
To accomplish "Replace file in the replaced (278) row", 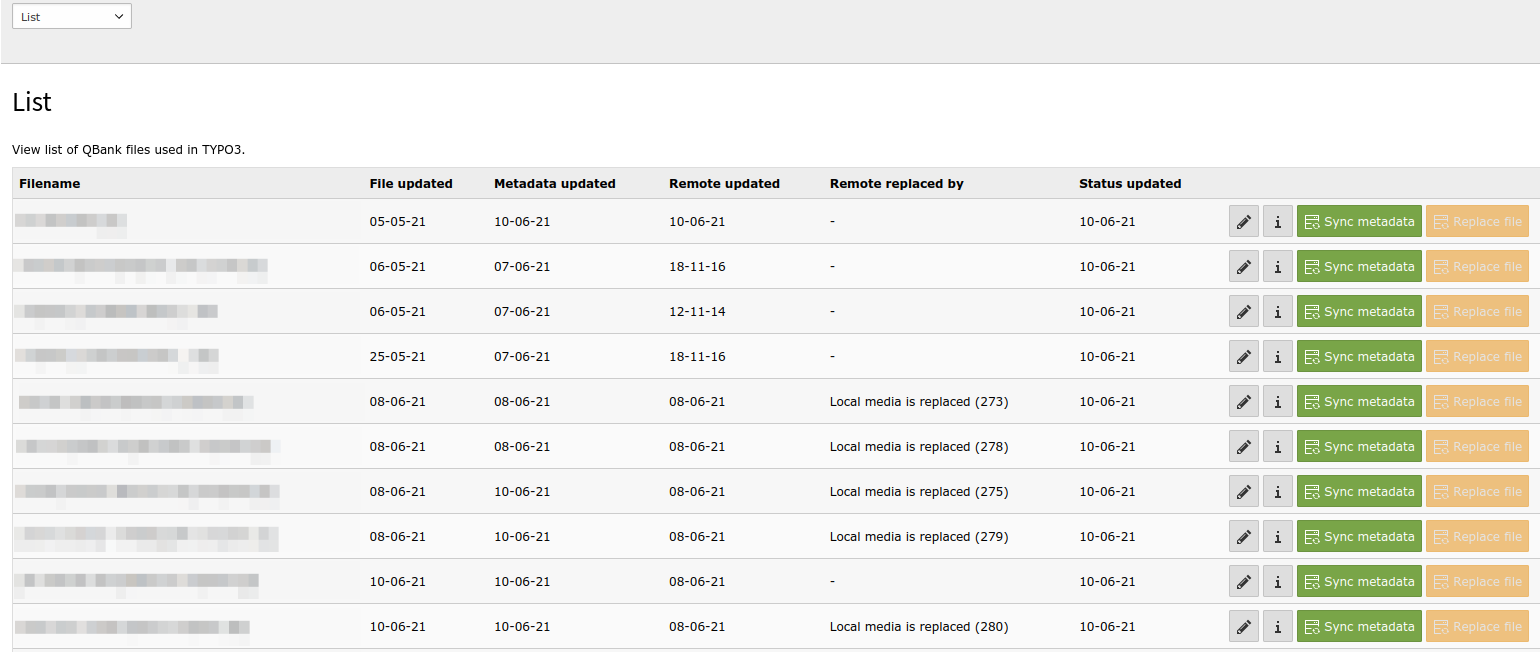I will (x=1477, y=447).
